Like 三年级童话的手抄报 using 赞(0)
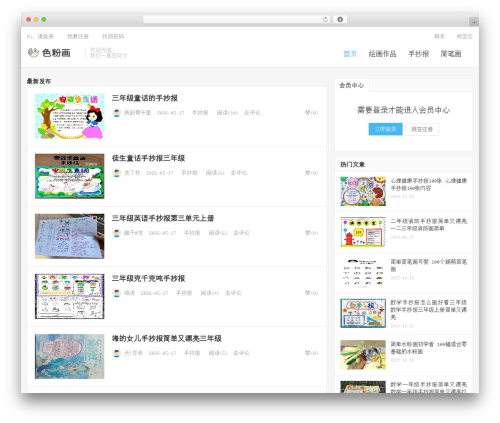Image resolution: width=500 pixels, height=423 pixels. 312,113
